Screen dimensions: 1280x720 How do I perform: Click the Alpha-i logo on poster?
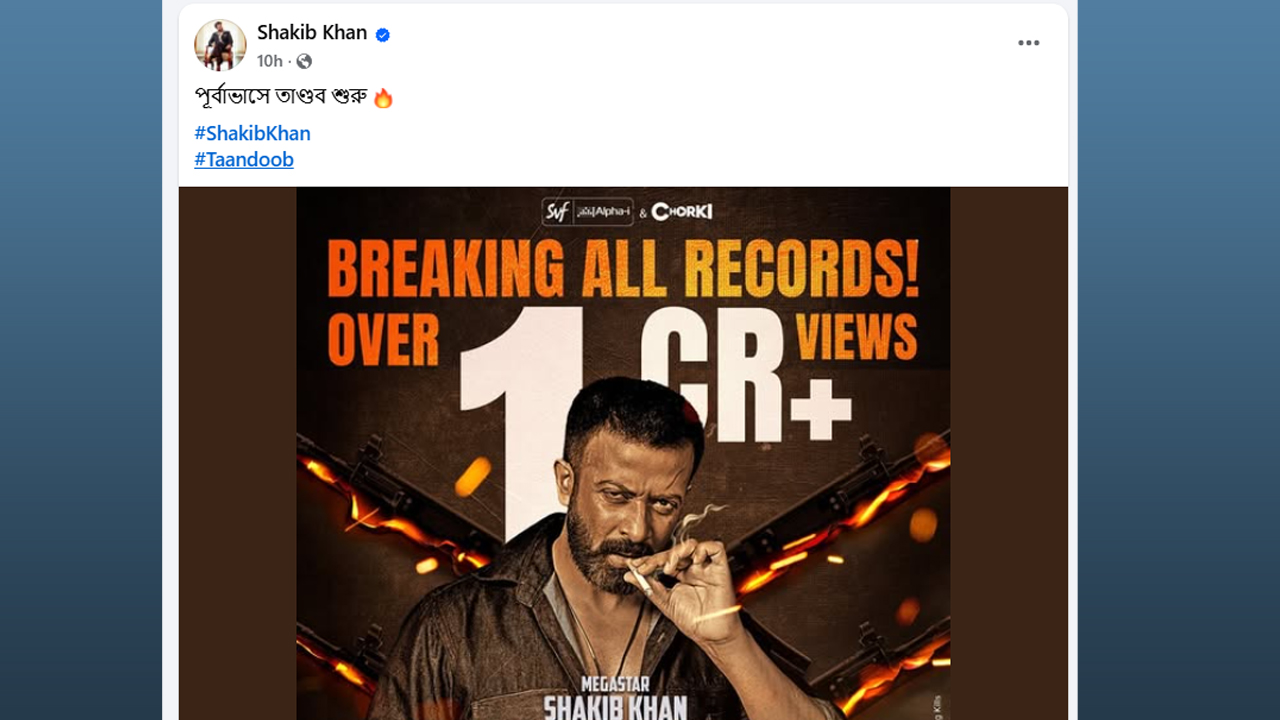(x=603, y=212)
